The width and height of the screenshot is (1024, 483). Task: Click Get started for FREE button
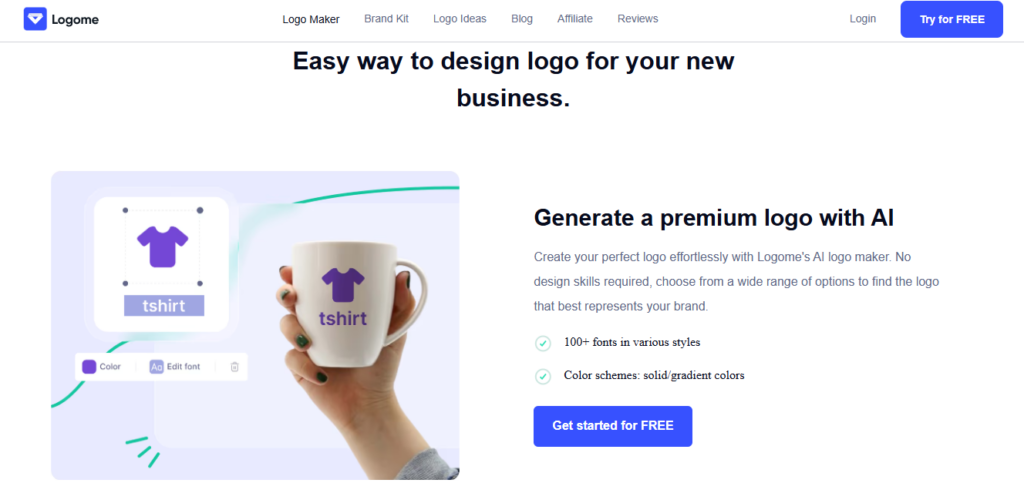(x=613, y=426)
